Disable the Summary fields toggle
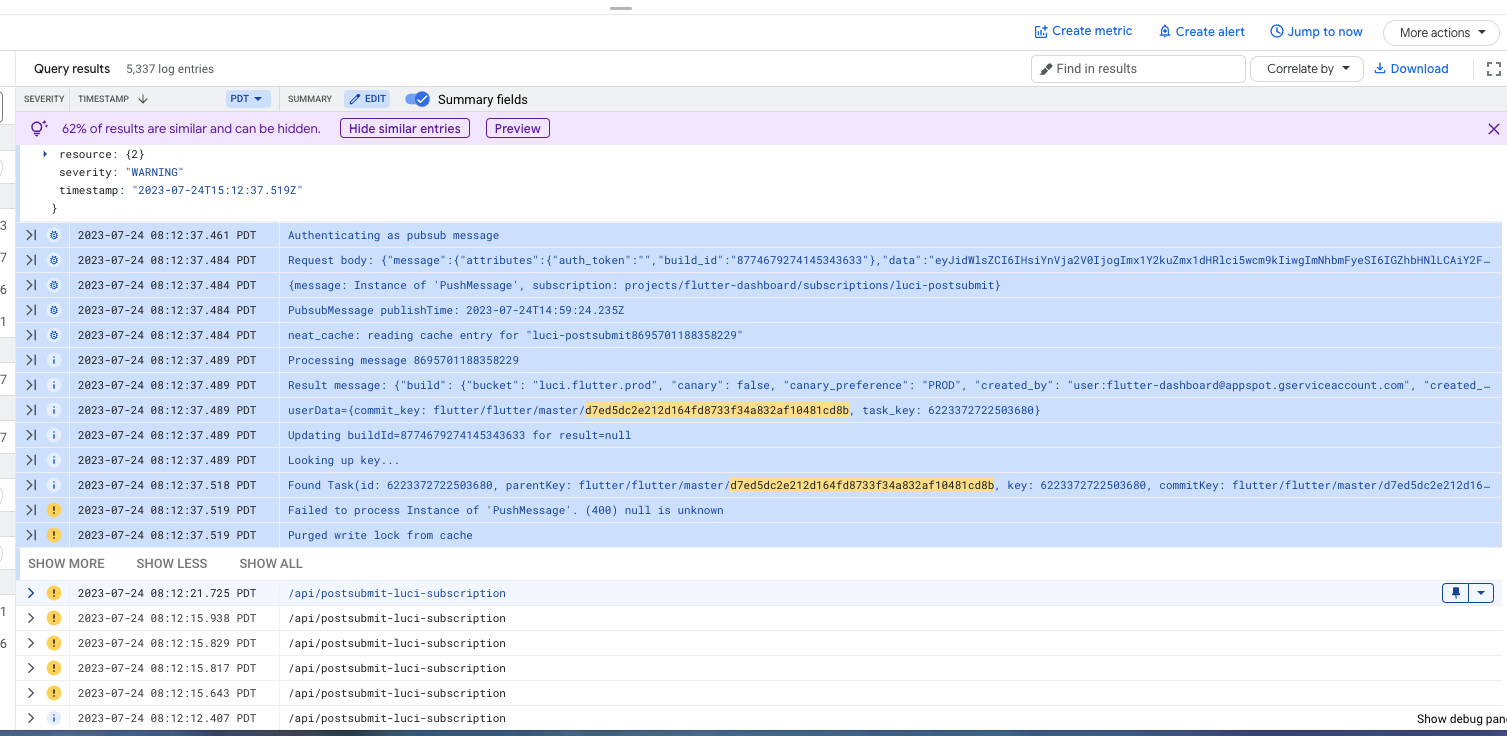The image size is (1507, 736). (x=418, y=98)
